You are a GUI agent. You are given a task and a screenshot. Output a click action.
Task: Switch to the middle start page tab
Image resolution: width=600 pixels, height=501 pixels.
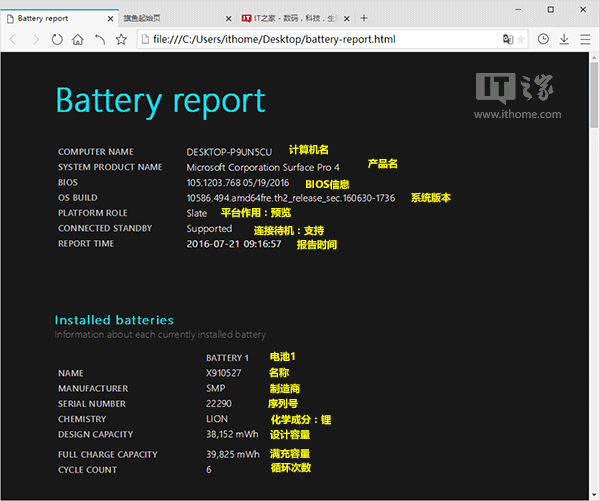[178, 18]
